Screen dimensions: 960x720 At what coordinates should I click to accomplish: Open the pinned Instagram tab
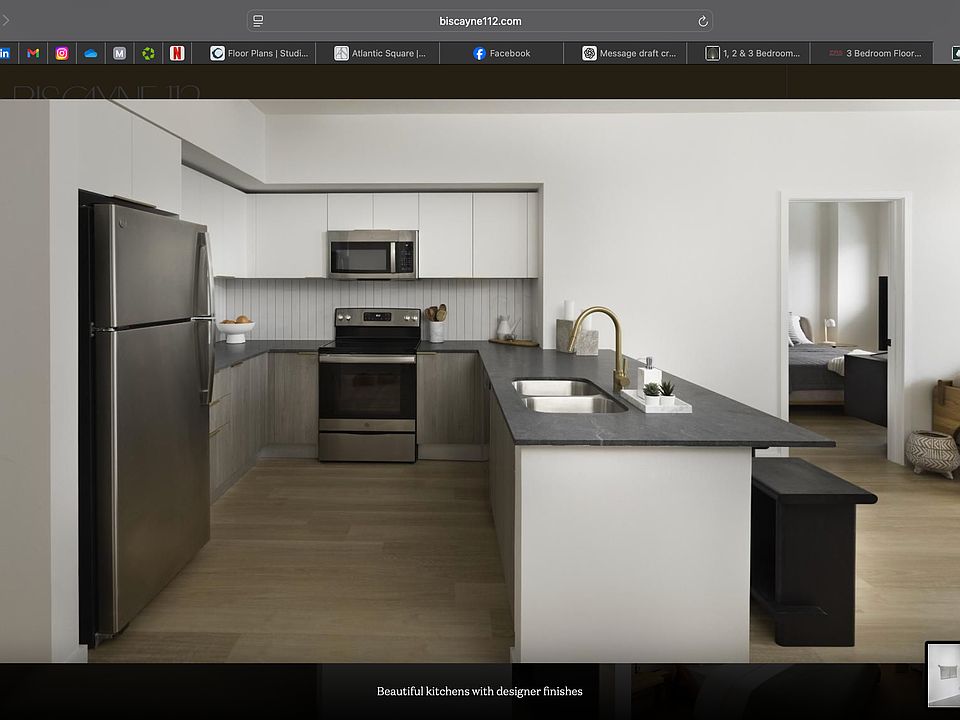point(62,54)
